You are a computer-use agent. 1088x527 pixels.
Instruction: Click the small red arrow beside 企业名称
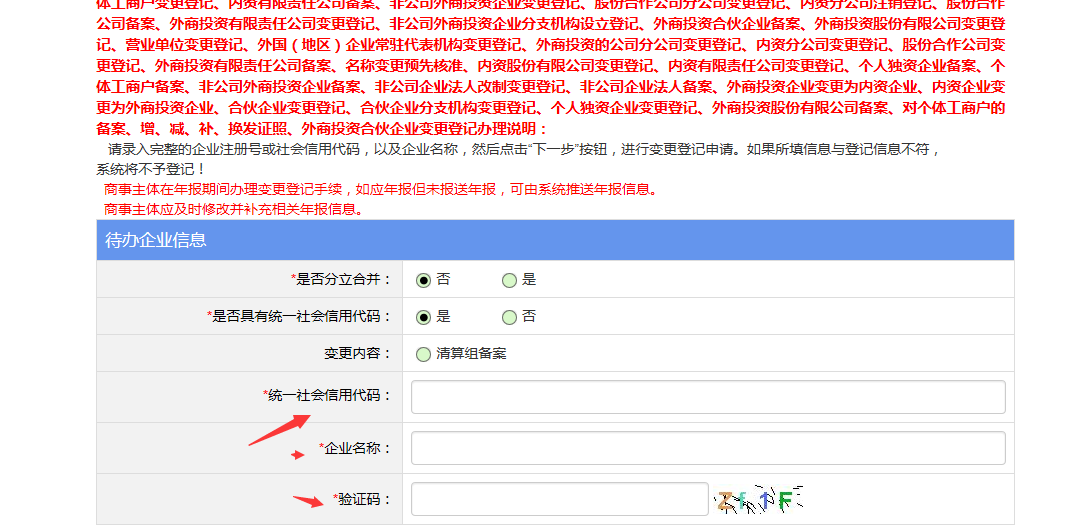297,455
